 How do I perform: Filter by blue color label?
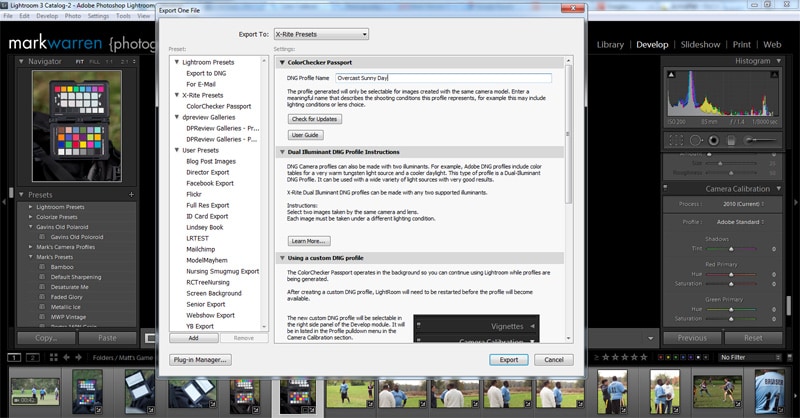(683, 357)
